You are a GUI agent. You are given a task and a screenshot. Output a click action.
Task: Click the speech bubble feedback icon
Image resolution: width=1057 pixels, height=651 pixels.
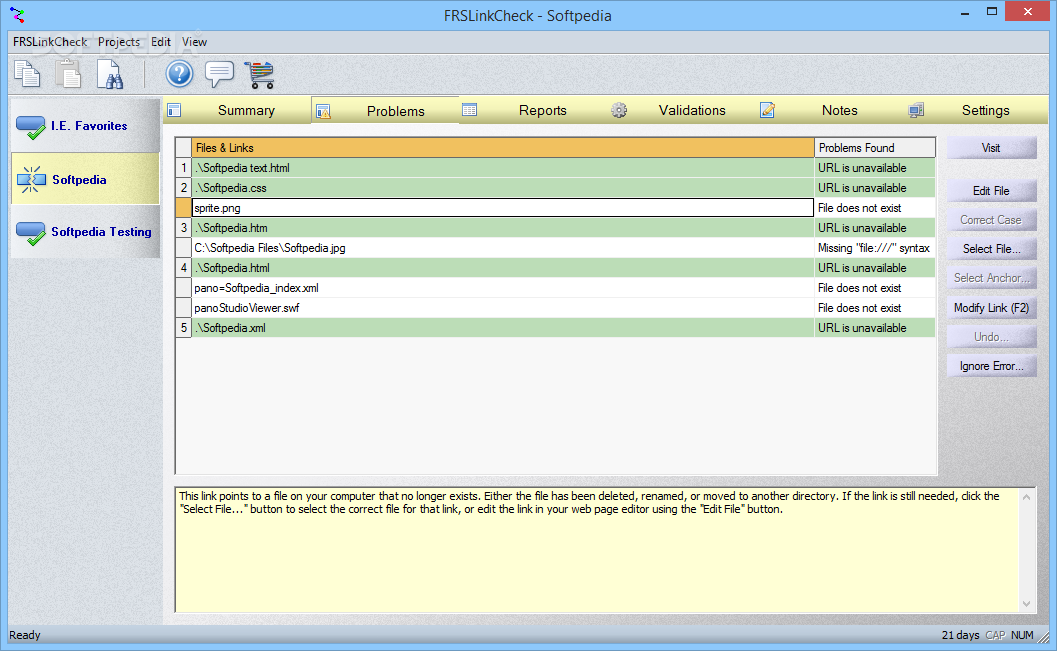pos(219,74)
